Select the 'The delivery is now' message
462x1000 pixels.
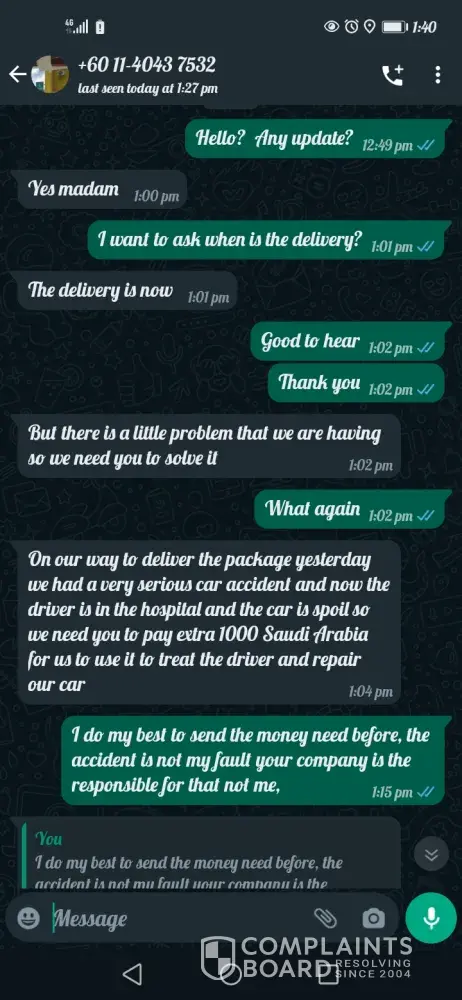point(124,291)
